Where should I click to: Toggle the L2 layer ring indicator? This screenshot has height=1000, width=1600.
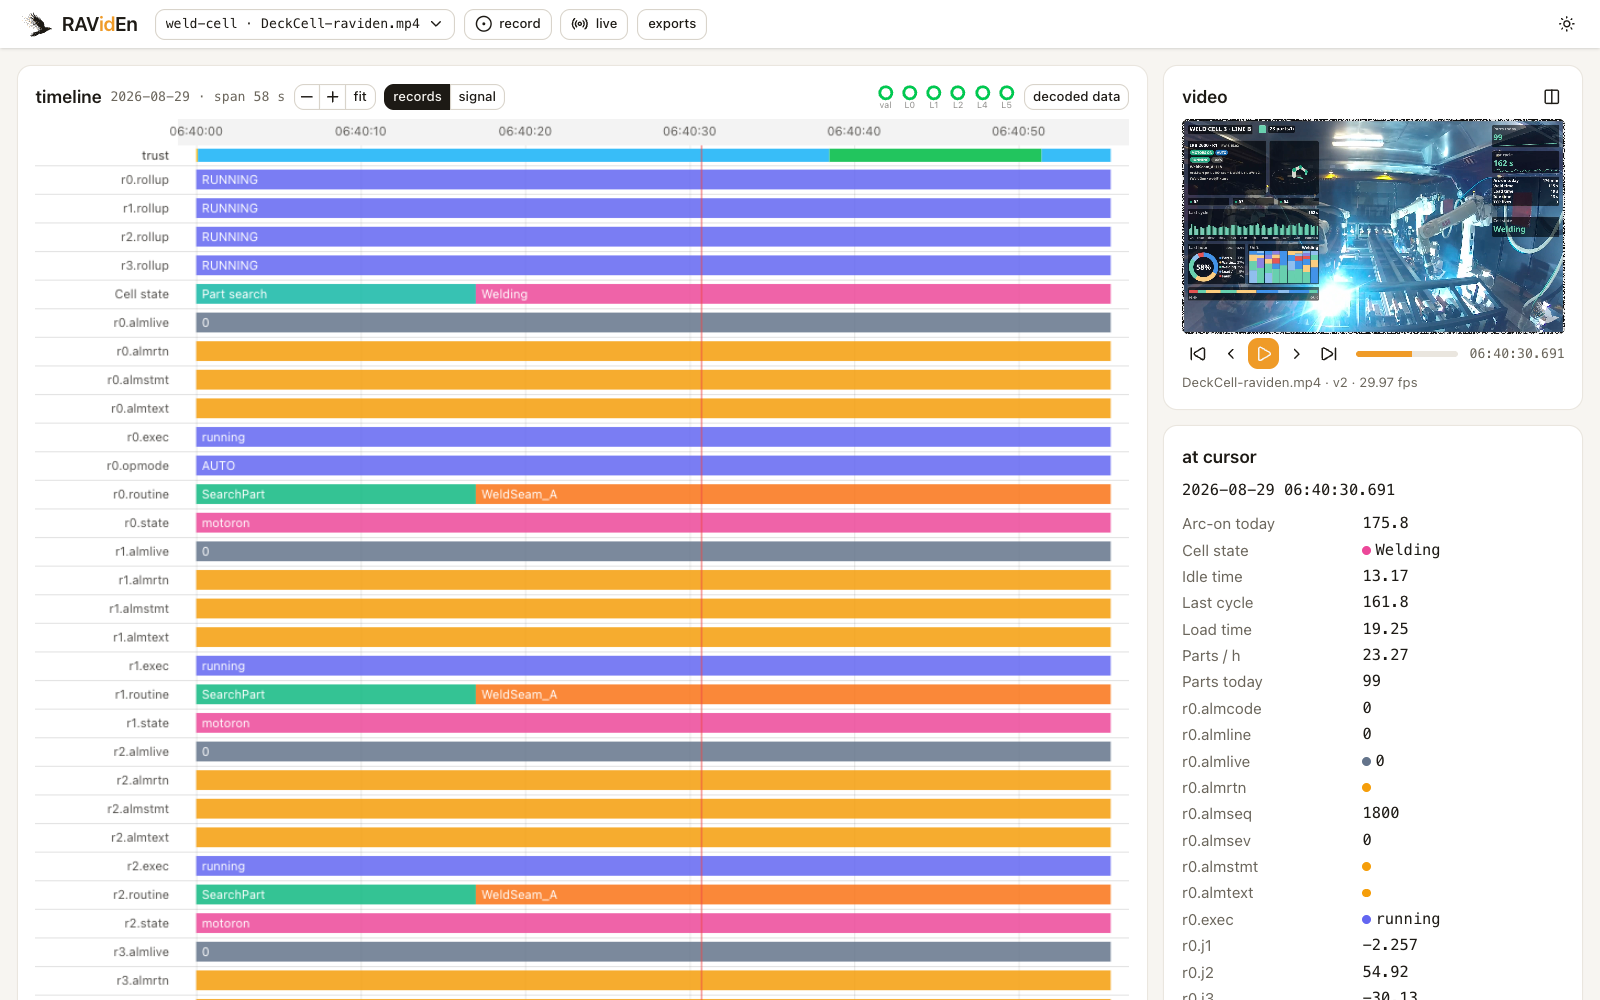tap(958, 96)
